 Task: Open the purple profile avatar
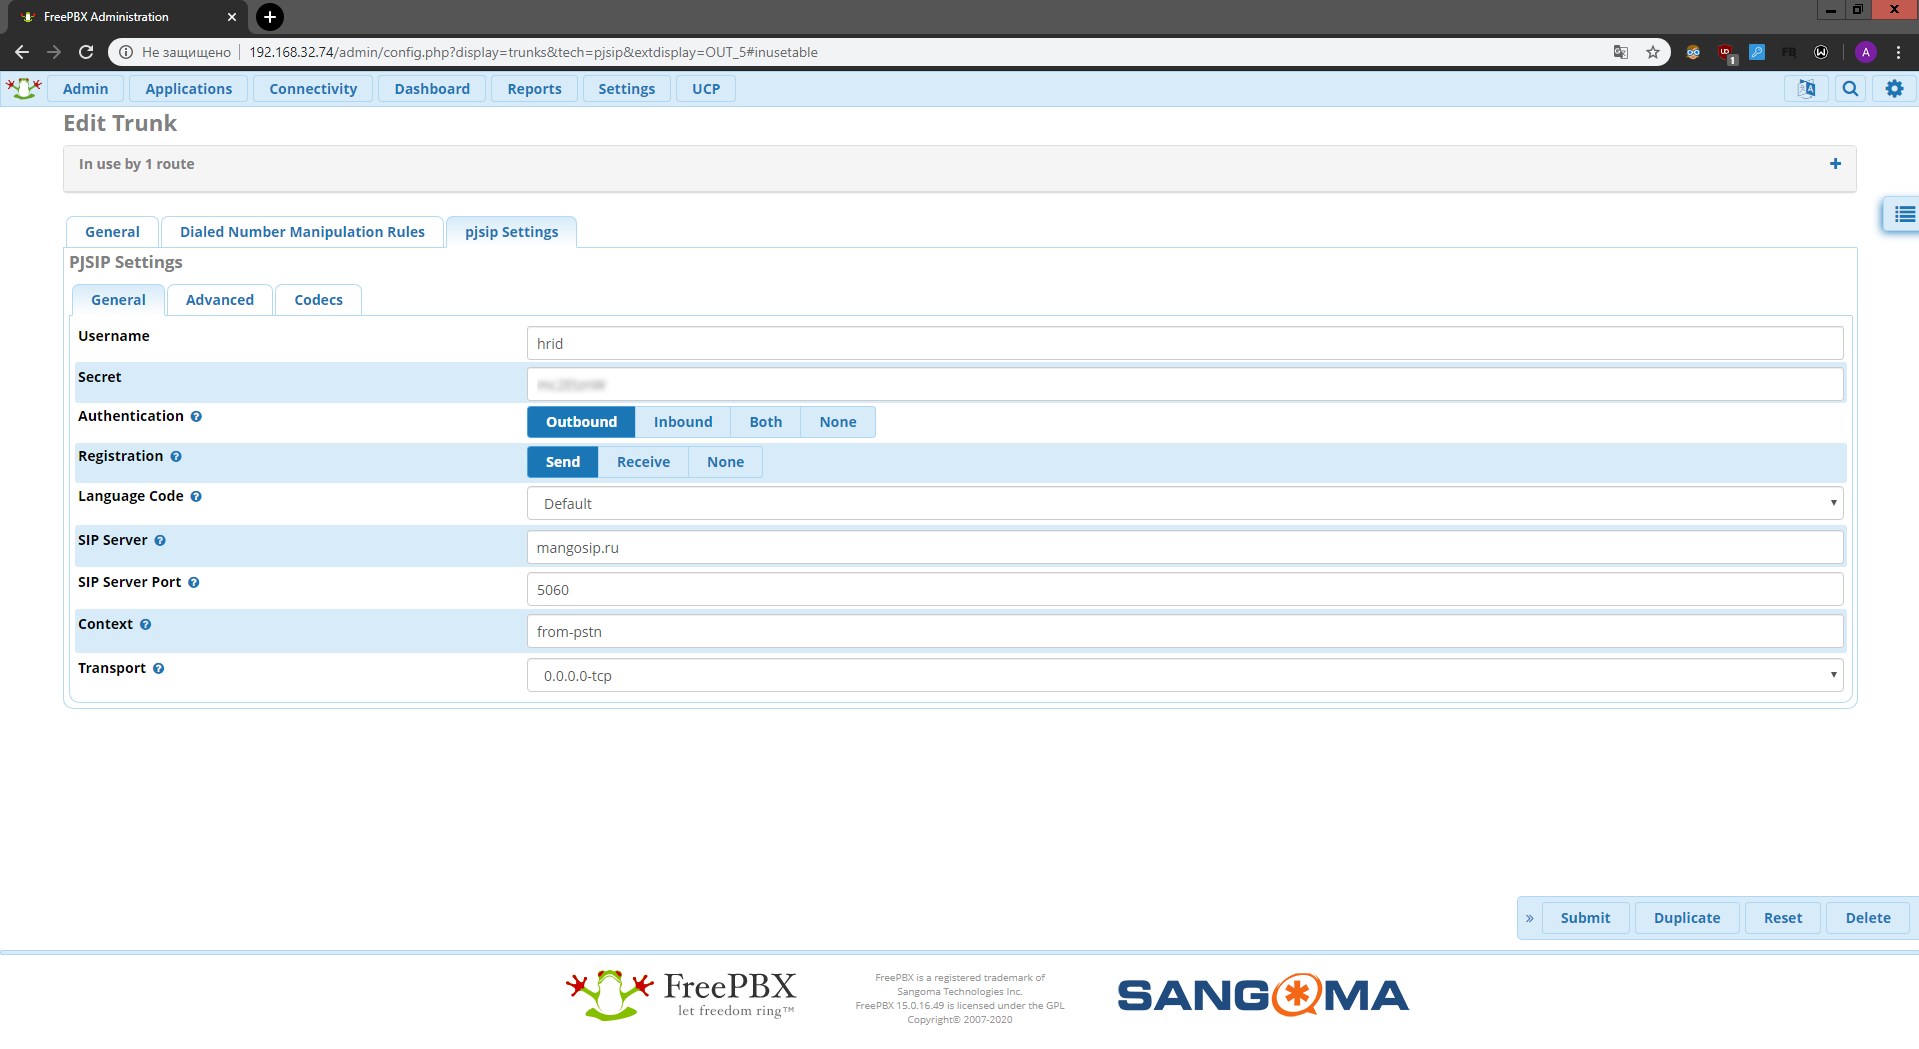click(x=1865, y=52)
